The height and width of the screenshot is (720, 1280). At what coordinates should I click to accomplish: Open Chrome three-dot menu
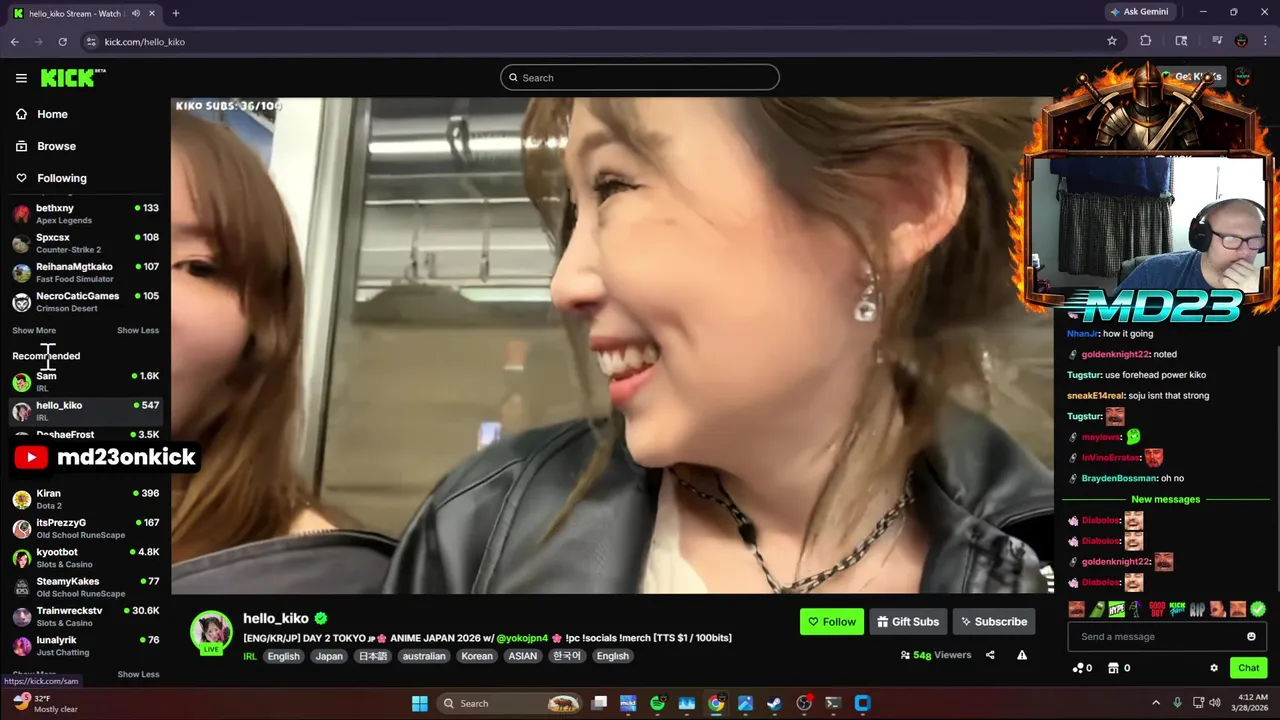[x=1265, y=41]
